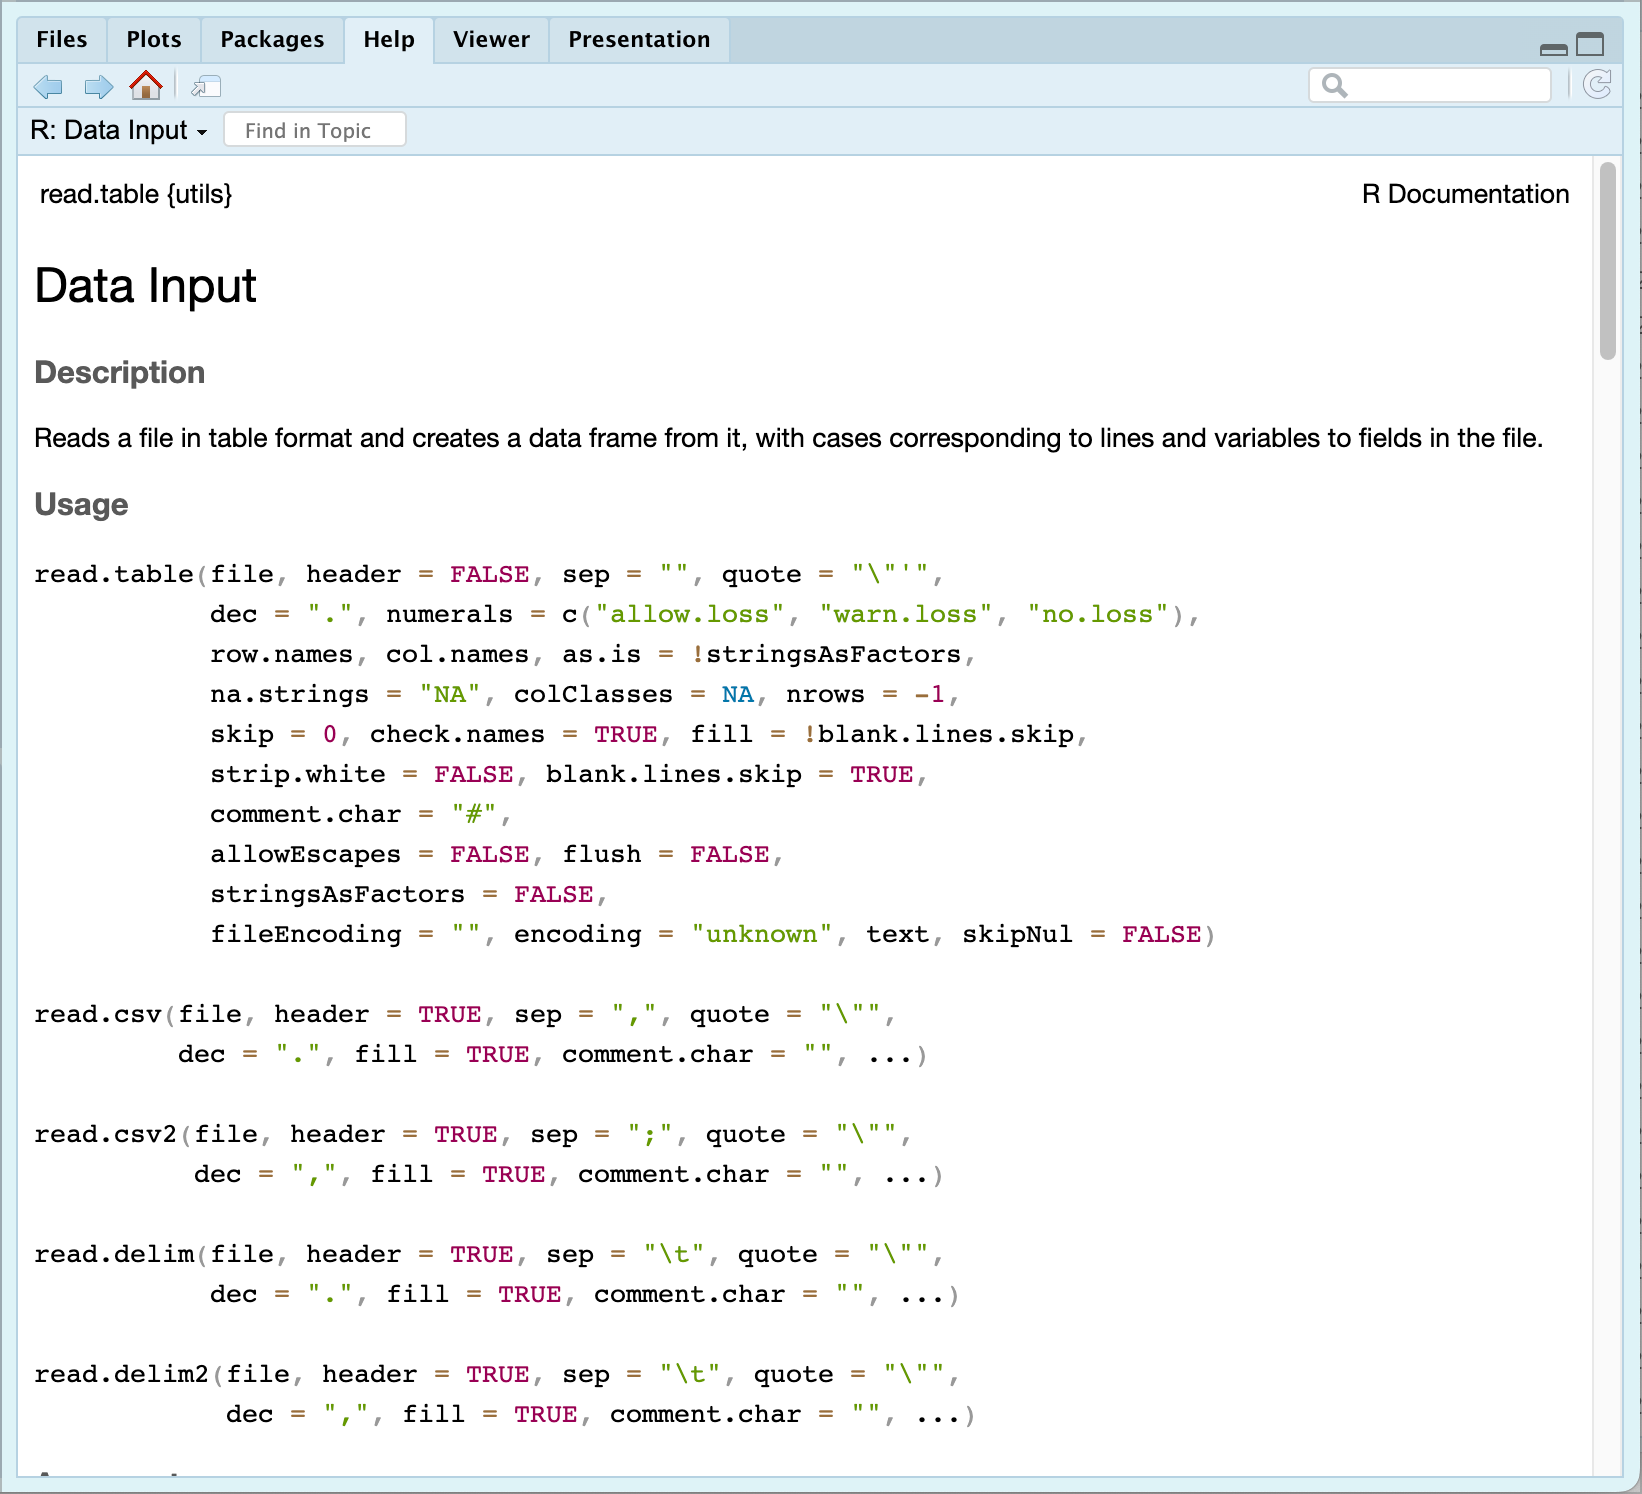This screenshot has height=1494, width=1642.
Task: Click the "warn.loss" string
Action: [x=906, y=614]
